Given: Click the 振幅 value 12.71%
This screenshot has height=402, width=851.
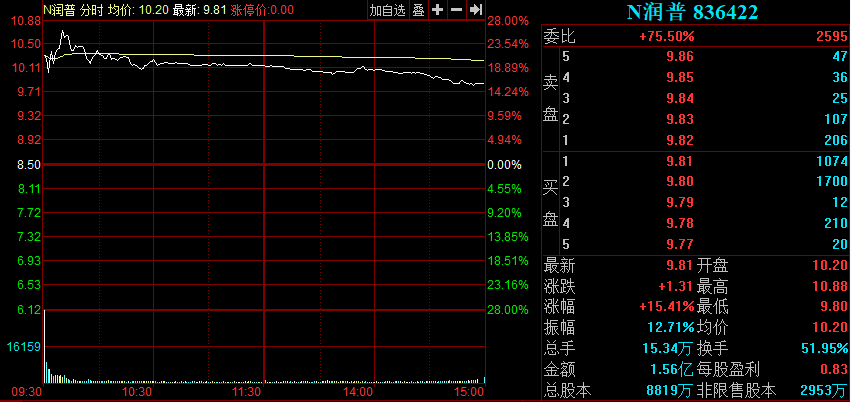Looking at the screenshot, I should [671, 328].
